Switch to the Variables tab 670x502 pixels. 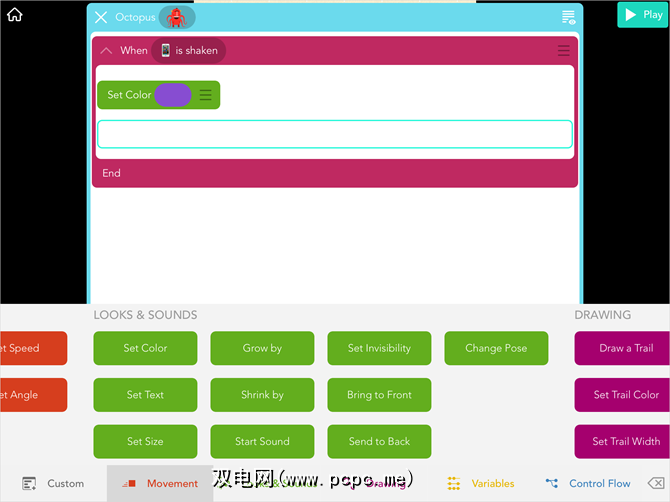pos(481,484)
